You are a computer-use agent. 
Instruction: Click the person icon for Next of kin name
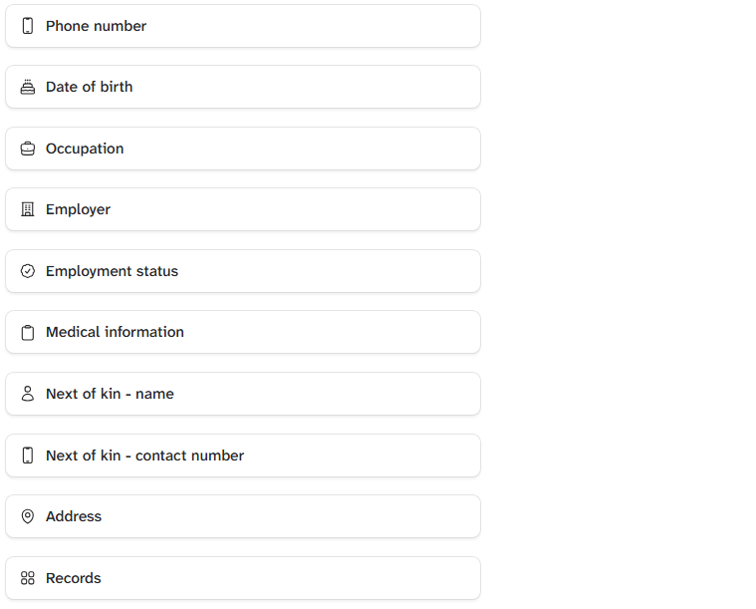coord(28,393)
